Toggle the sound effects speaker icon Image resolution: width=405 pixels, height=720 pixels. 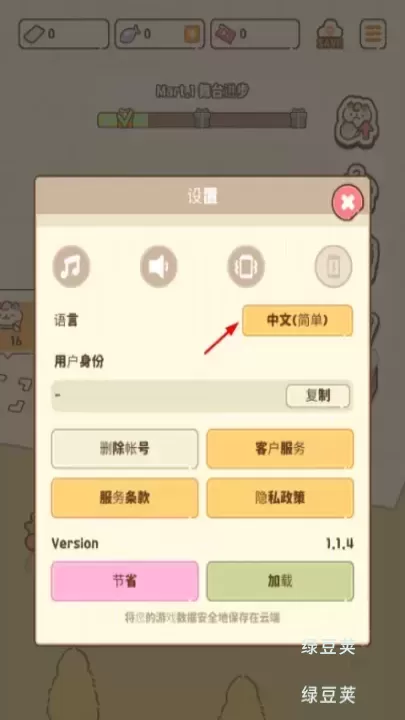(x=158, y=266)
